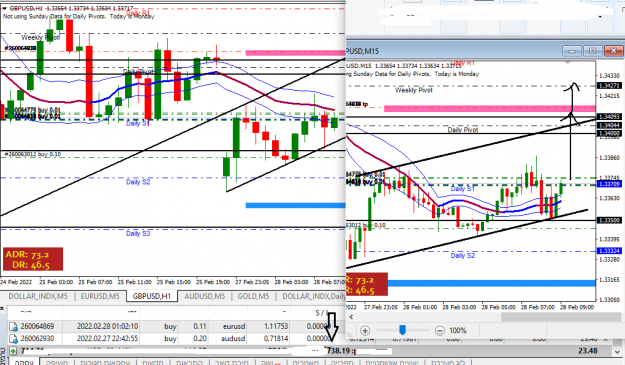The width and height of the screenshot is (625, 365).
Task: Click the order icon of ticket 260064869
Action: (14, 327)
